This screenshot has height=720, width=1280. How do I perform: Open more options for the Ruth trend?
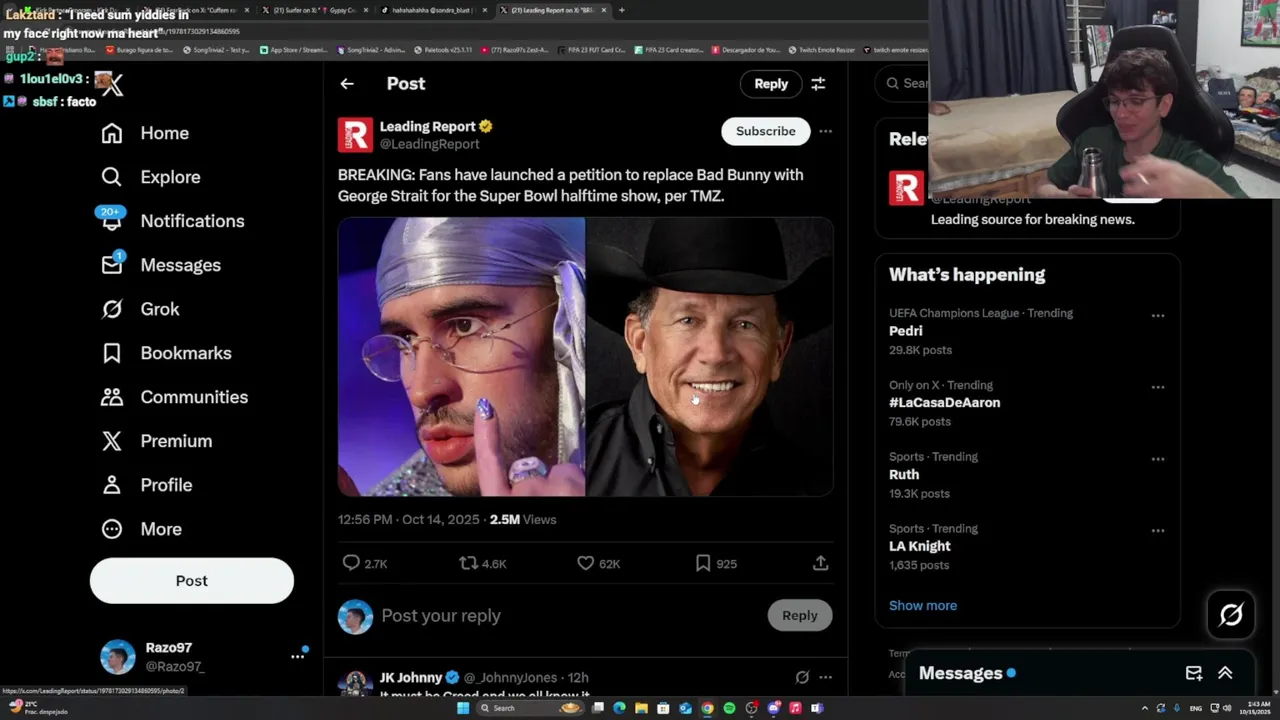[x=1157, y=459]
